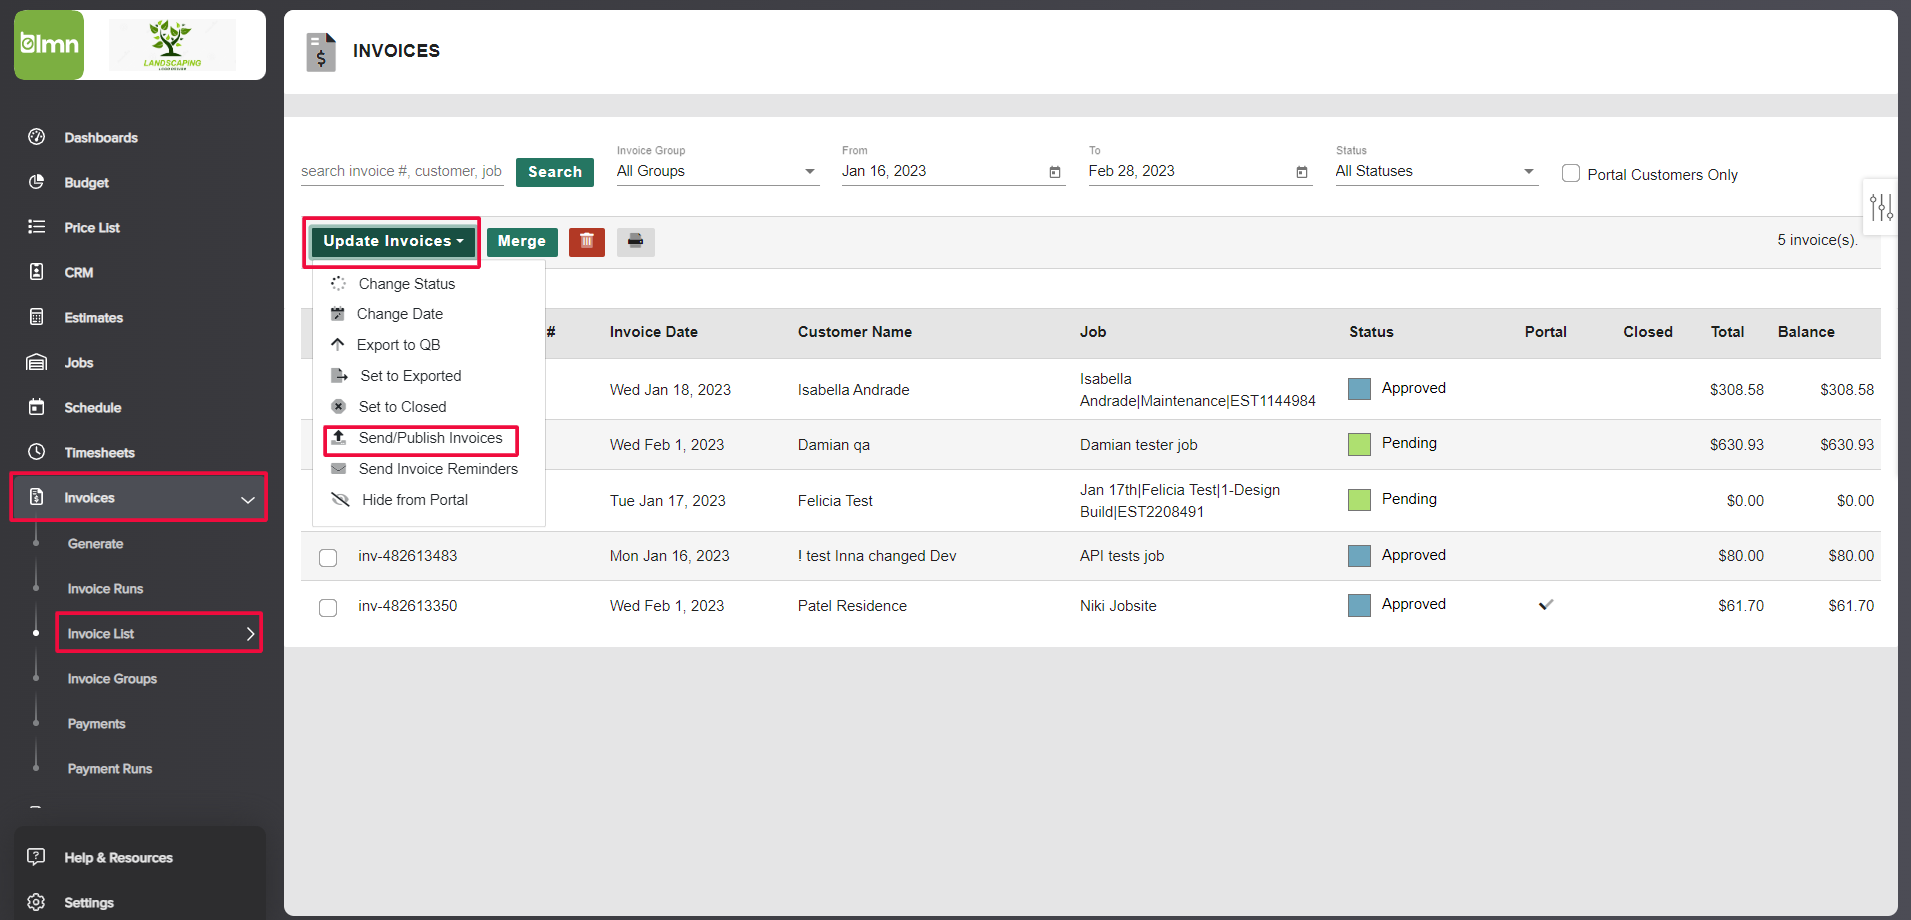Open invoice inv-482613350 link
The width and height of the screenshot is (1911, 920).
click(408, 606)
